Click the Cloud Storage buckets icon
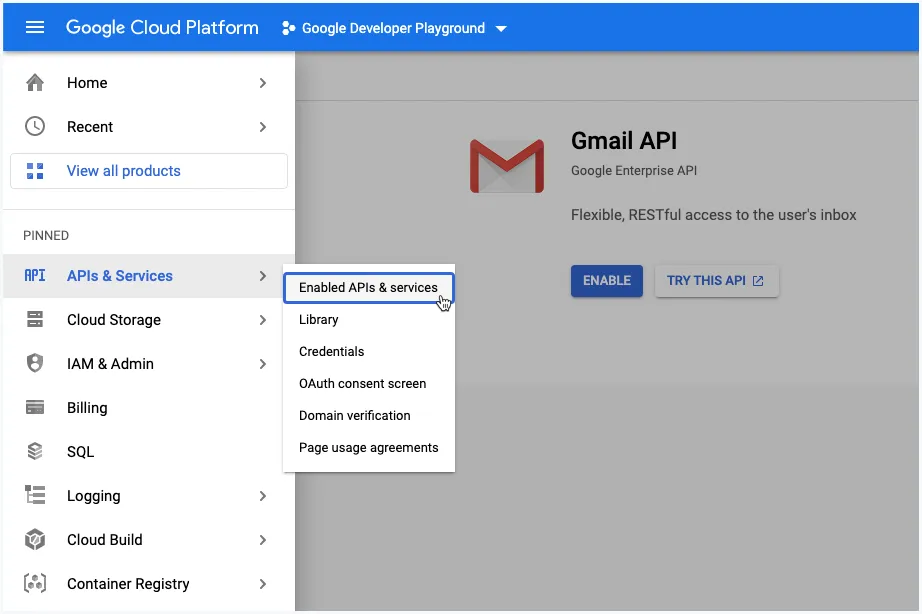Image resolution: width=922 pixels, height=614 pixels. [36, 320]
